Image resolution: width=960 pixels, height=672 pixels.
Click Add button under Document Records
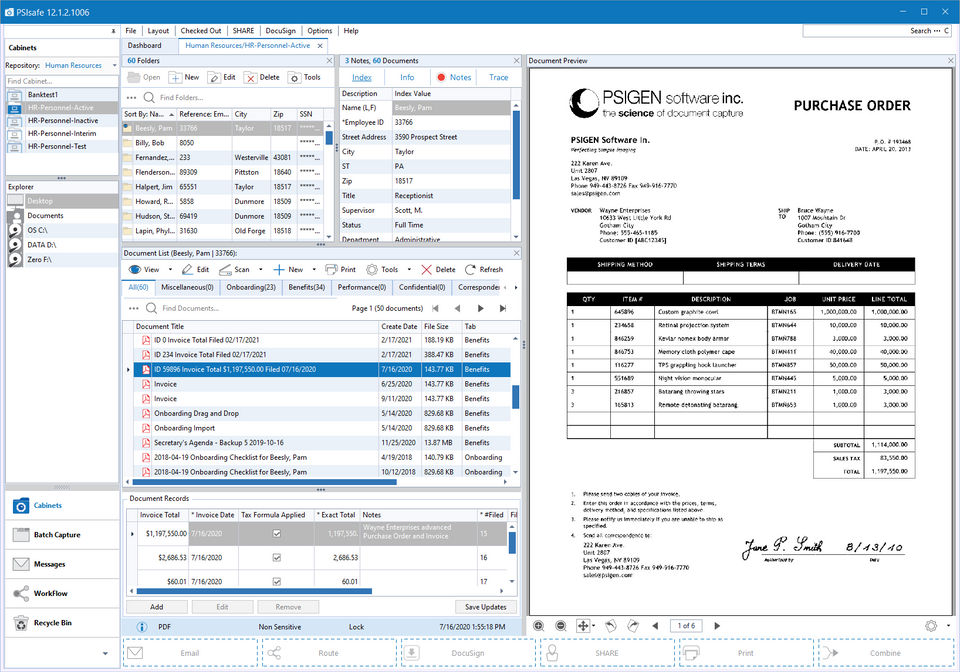pos(156,607)
